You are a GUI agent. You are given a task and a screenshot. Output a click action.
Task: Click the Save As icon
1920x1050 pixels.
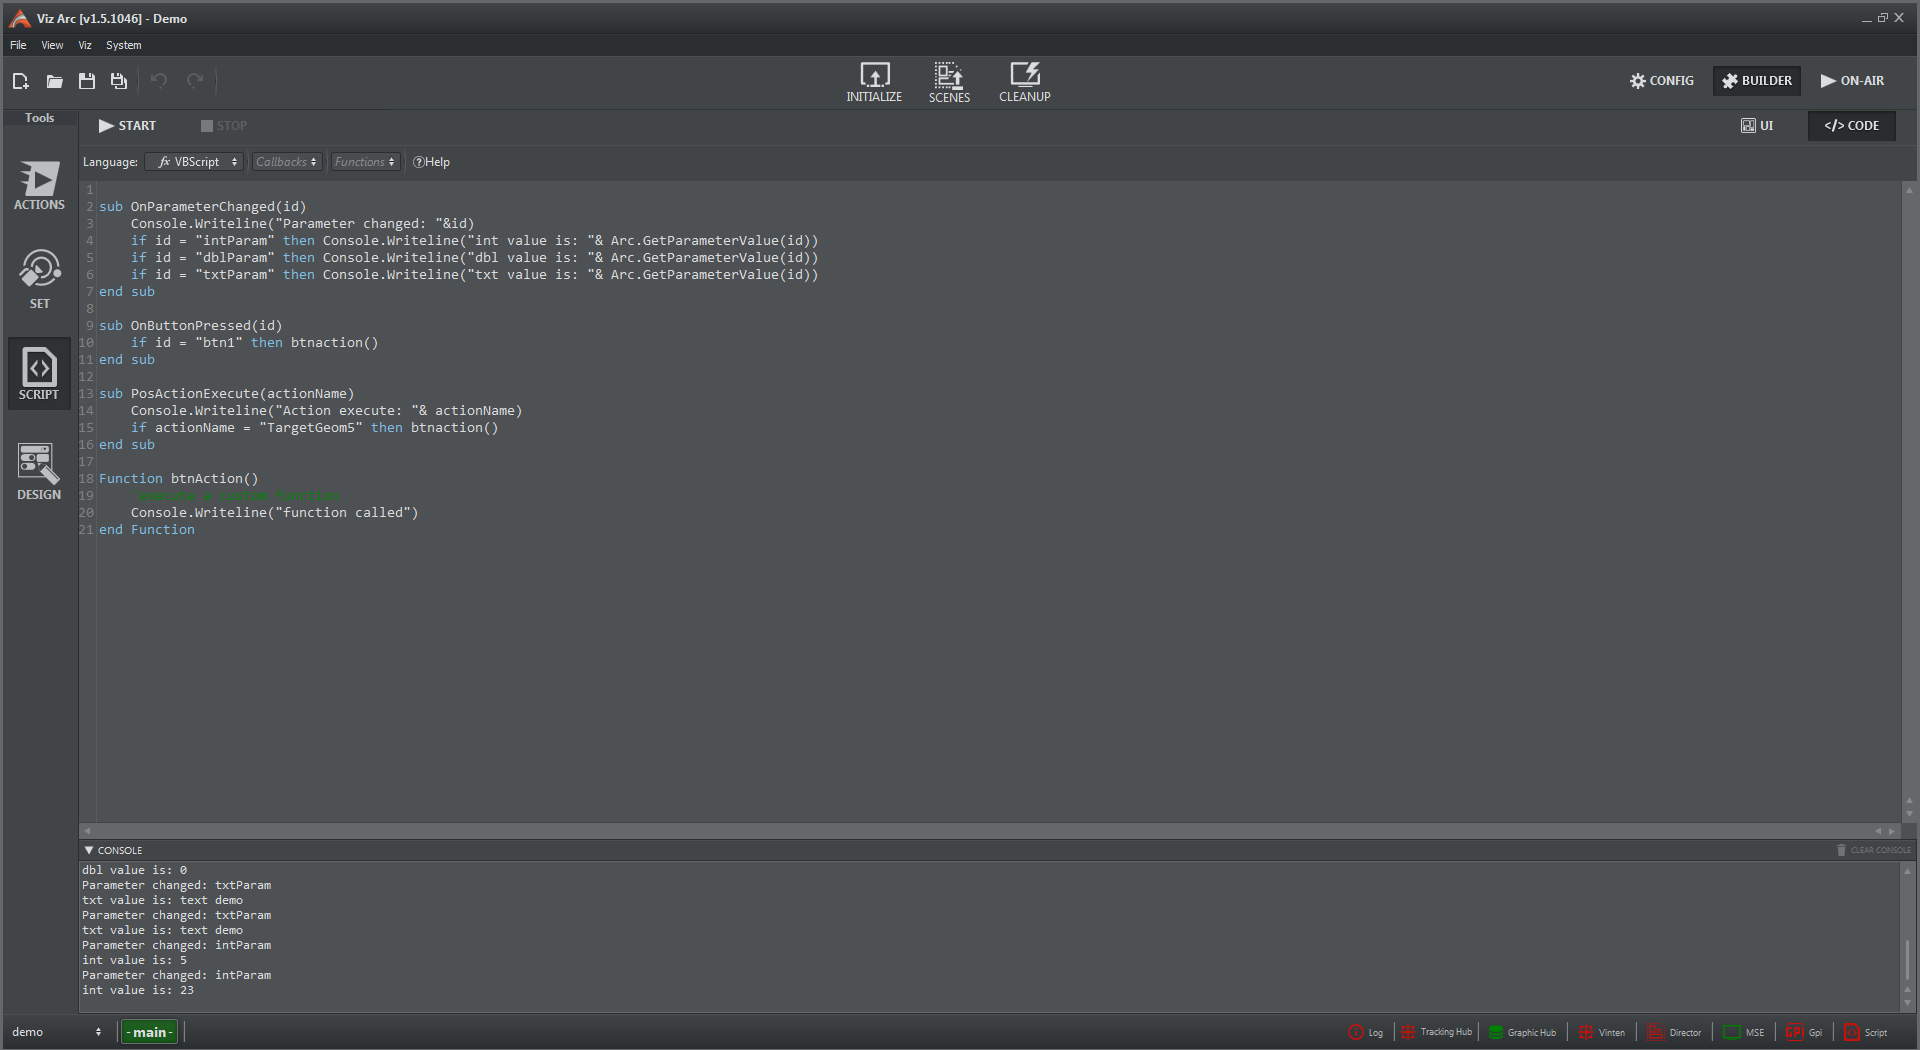[119, 81]
